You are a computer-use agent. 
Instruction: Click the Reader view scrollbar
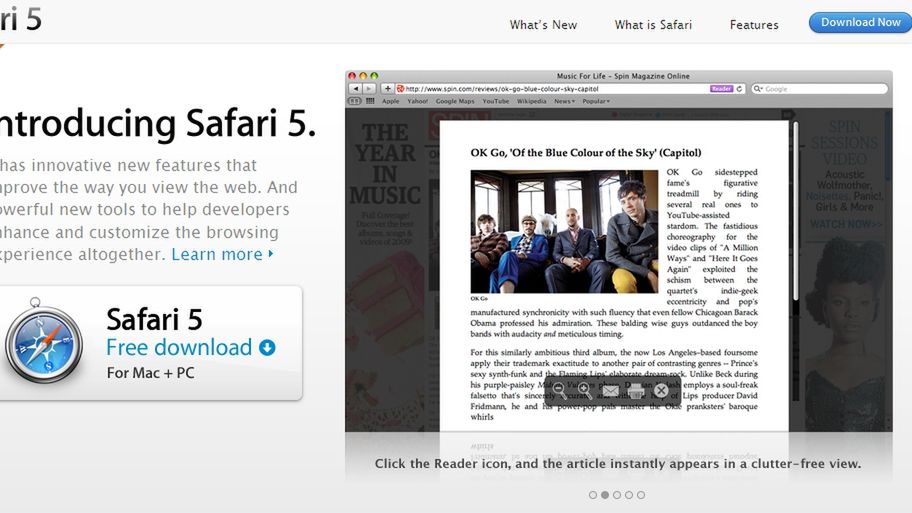click(x=795, y=212)
